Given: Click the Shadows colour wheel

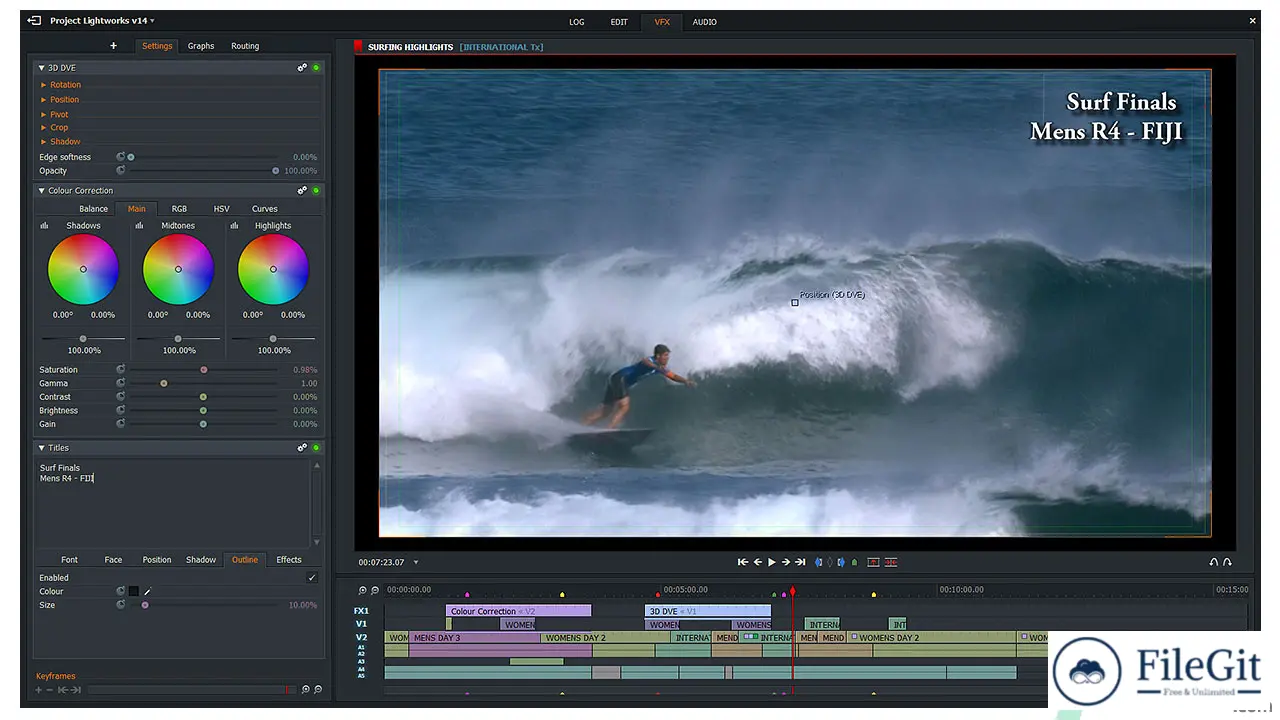Looking at the screenshot, I should pos(83,269).
